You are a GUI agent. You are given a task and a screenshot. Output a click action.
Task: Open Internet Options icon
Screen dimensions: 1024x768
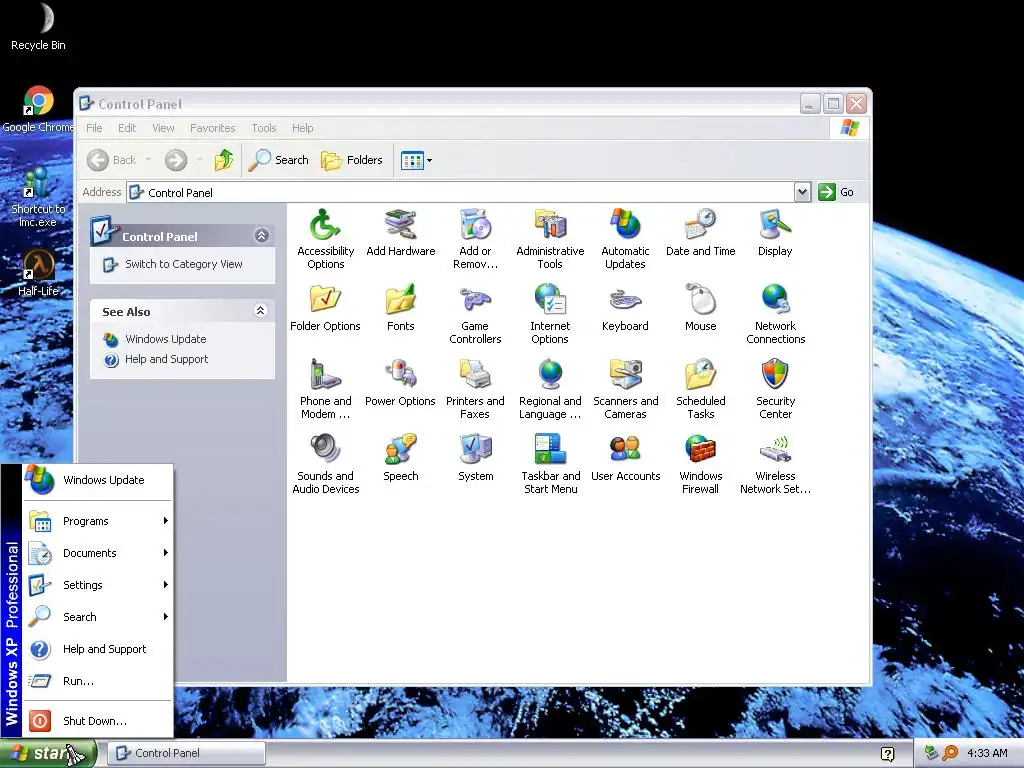click(550, 315)
